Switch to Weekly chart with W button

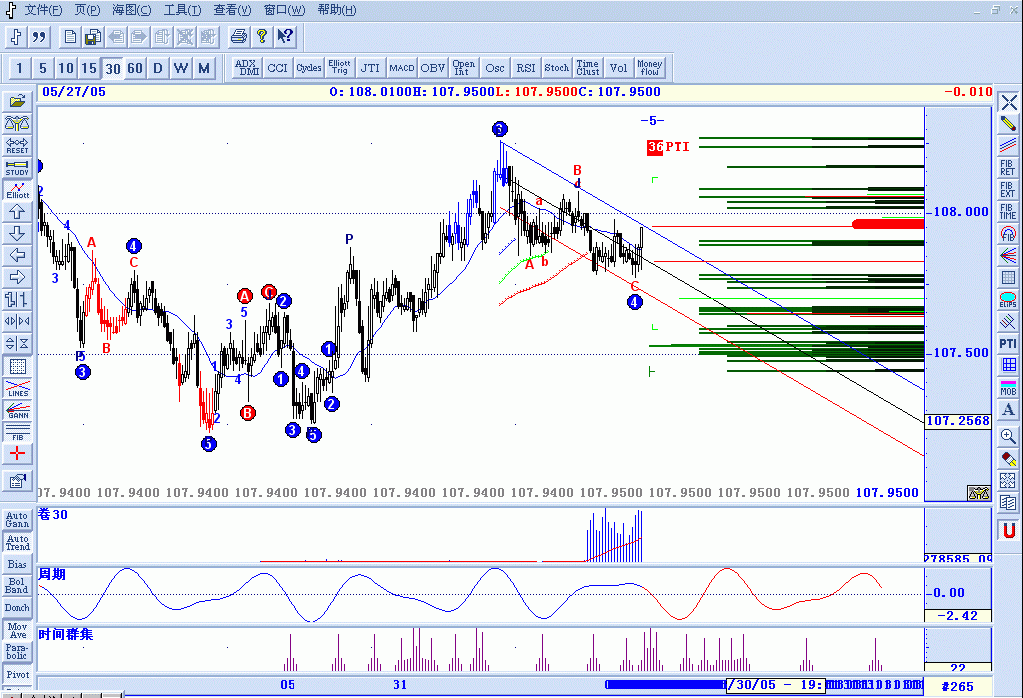click(181, 68)
